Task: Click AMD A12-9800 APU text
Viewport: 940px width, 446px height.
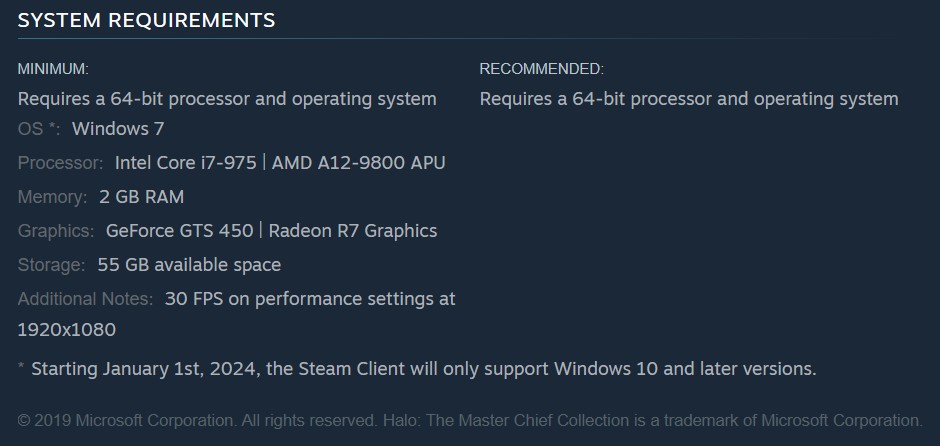Action: pos(358,163)
